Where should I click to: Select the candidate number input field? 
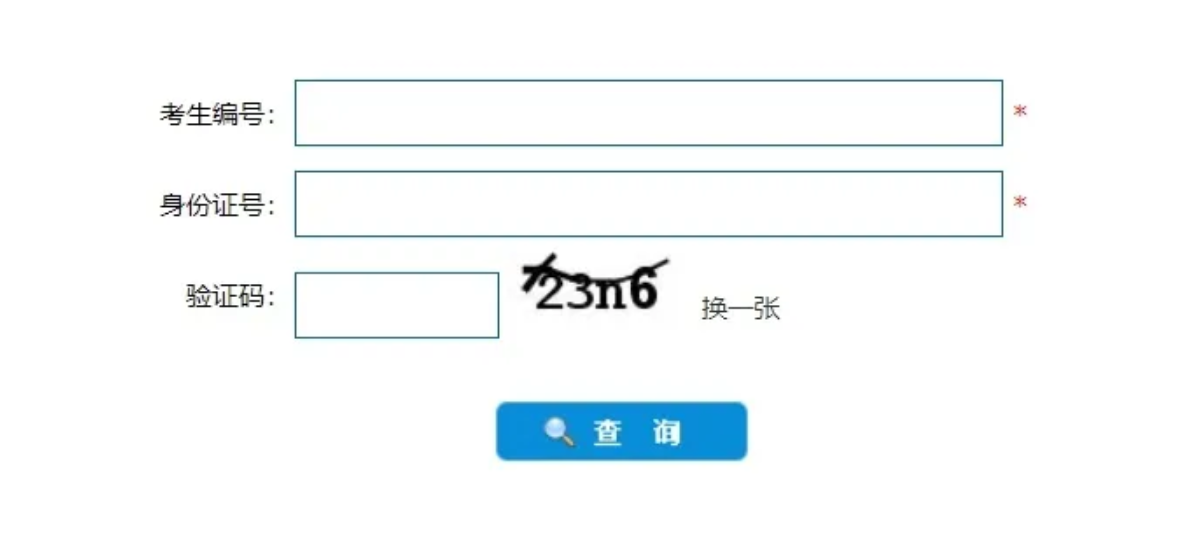point(649,113)
